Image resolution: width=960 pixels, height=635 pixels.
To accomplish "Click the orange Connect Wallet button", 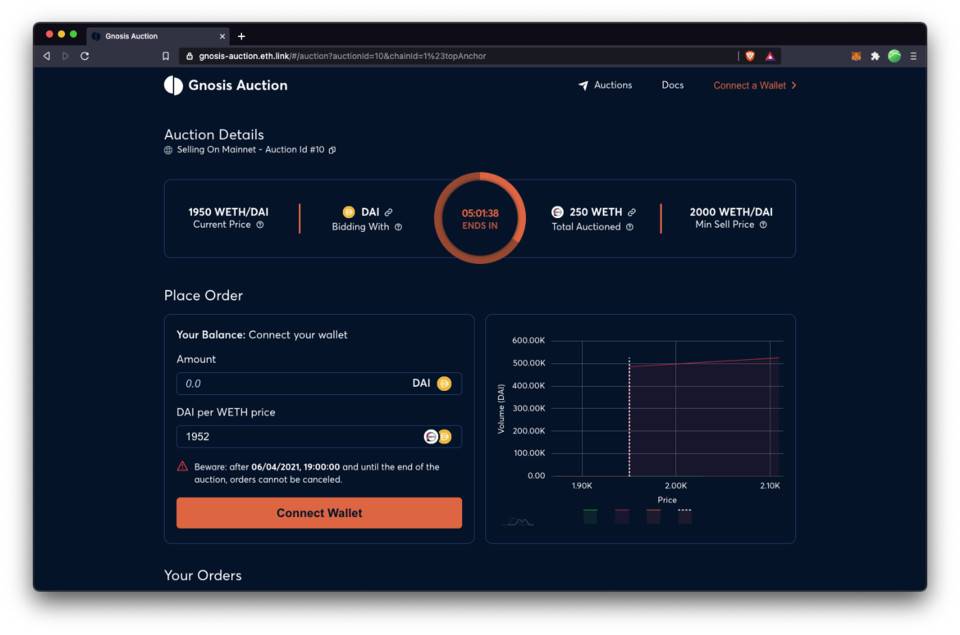I will [319, 513].
